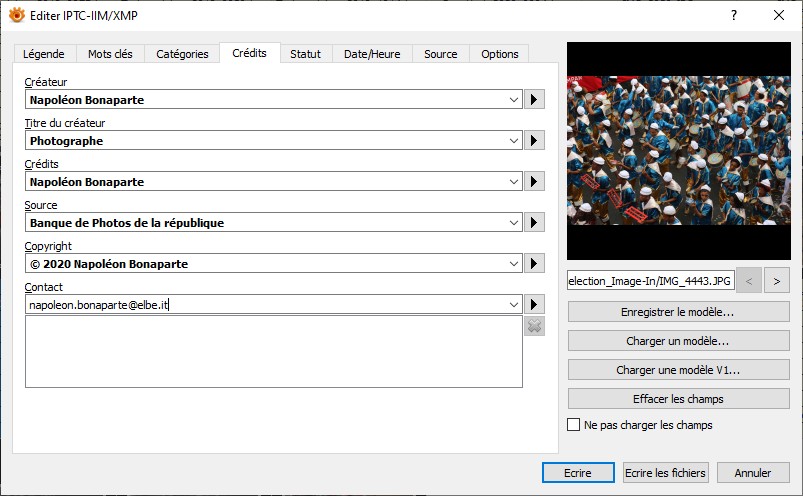Expand the Copyright dropdown list
This screenshot has width=803, height=496.
tap(514, 264)
